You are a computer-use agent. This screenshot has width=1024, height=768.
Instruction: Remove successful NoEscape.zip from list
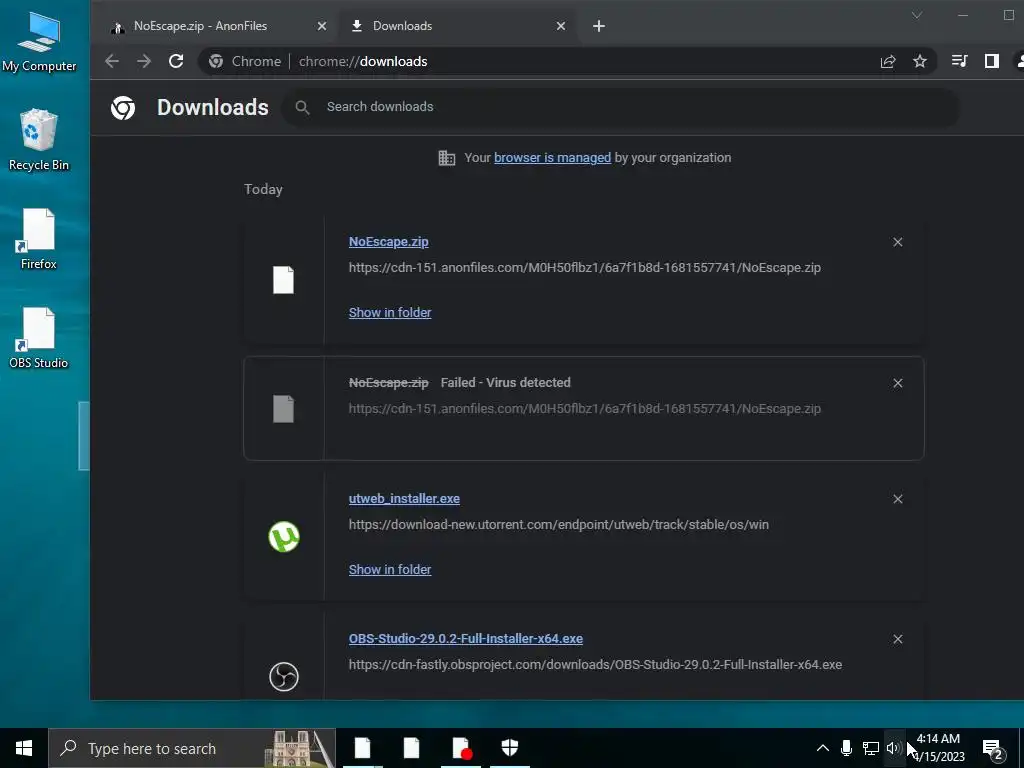(x=897, y=242)
